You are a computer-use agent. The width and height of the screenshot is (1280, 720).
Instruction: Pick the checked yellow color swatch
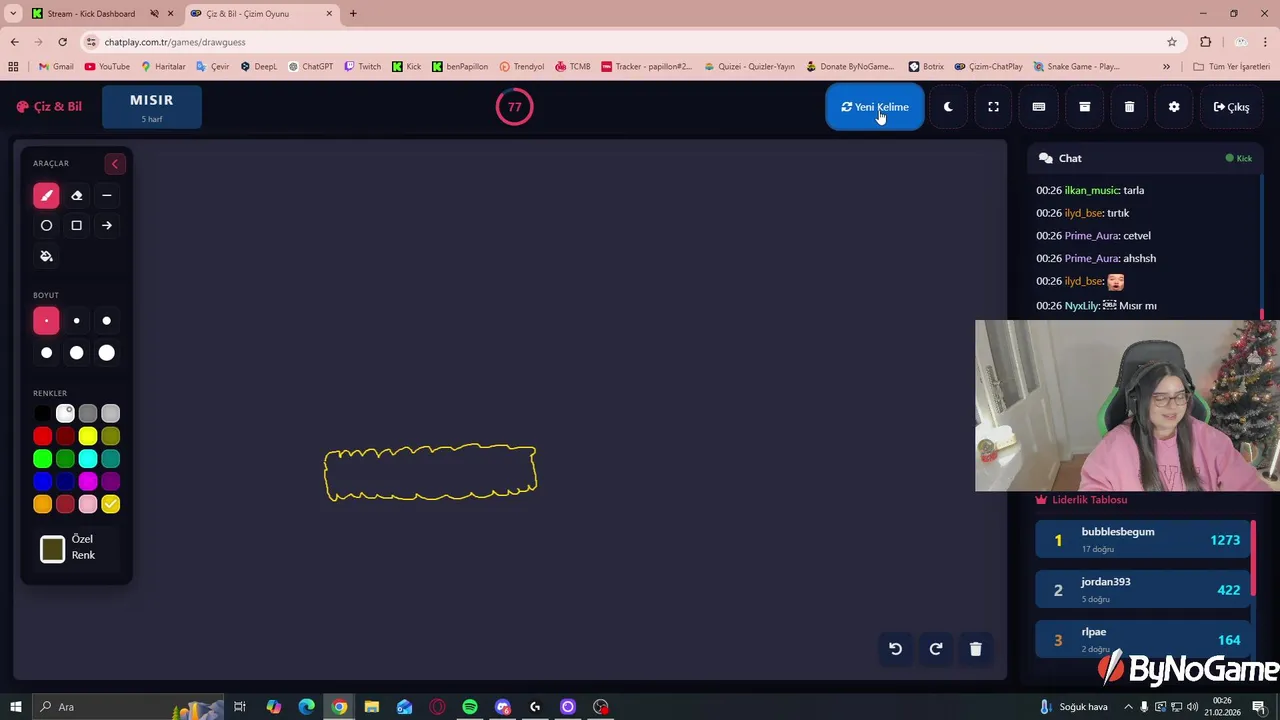(111, 505)
